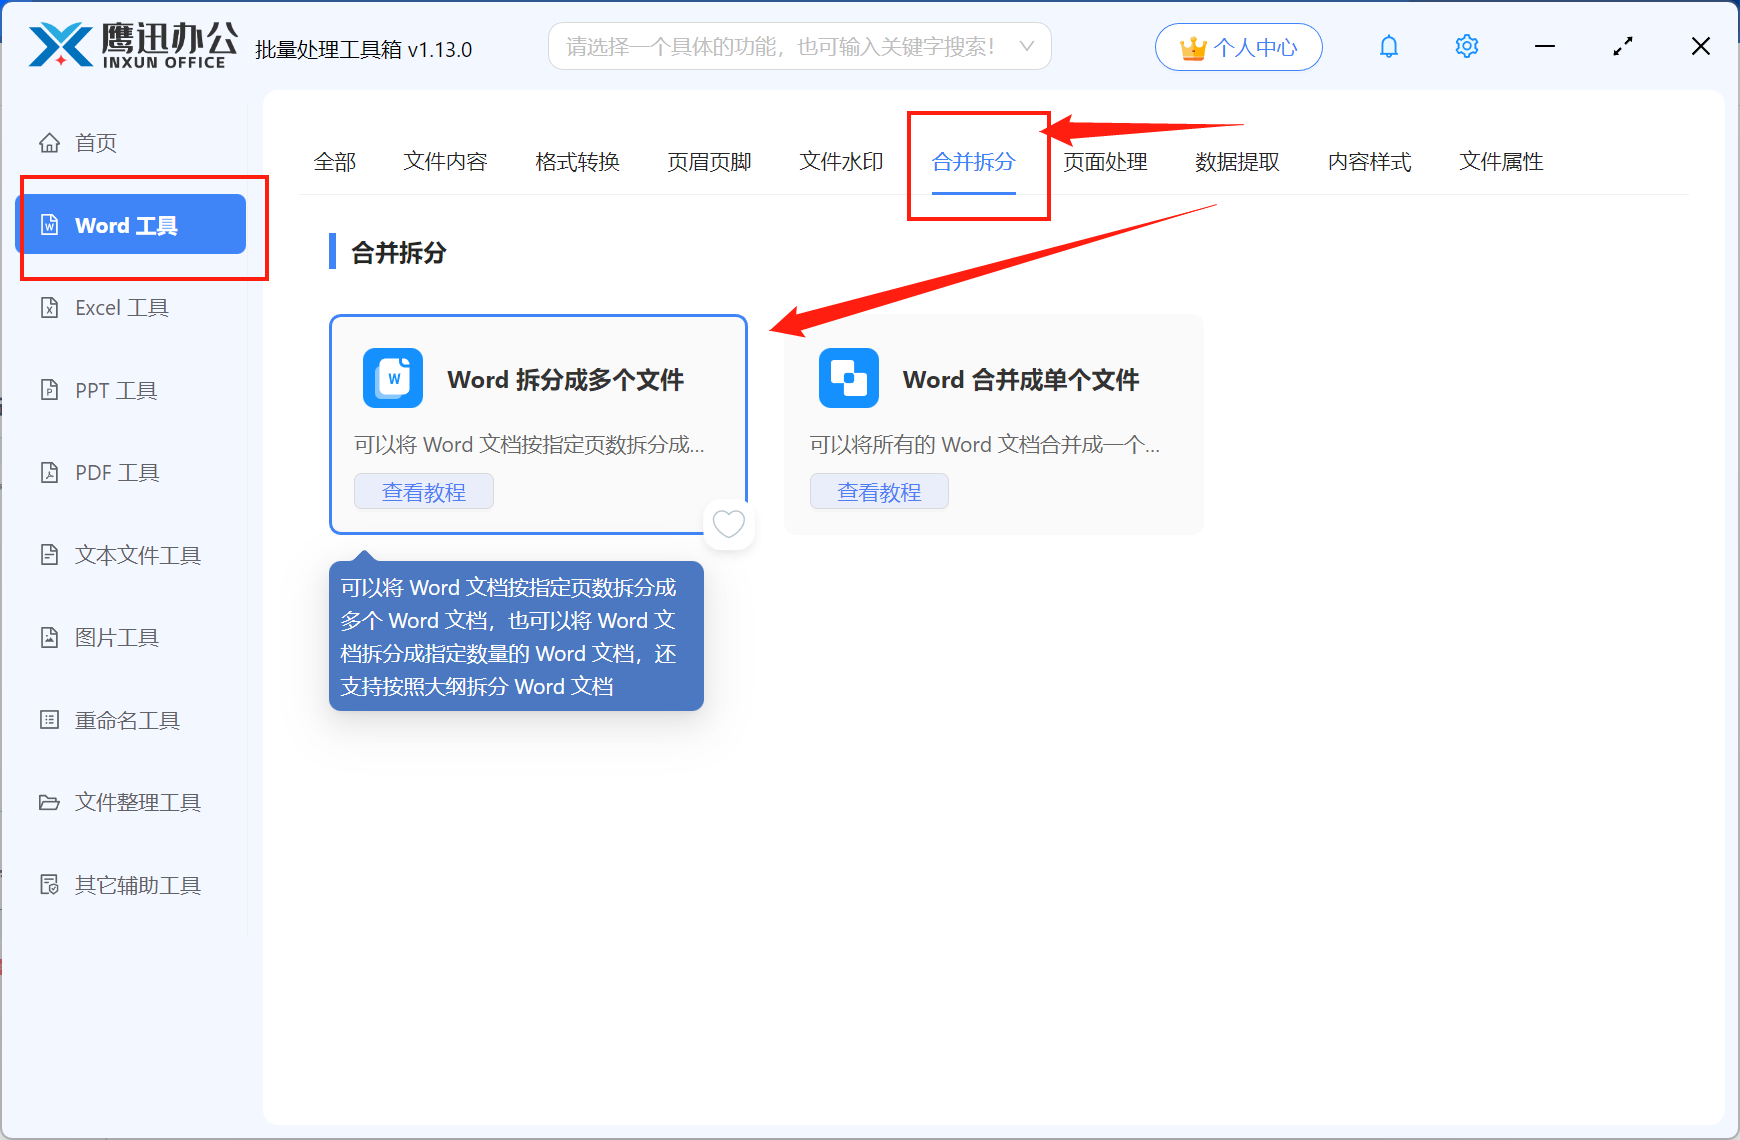Open the 文件整理工具 section
This screenshot has height=1140, width=1740.
tap(137, 802)
